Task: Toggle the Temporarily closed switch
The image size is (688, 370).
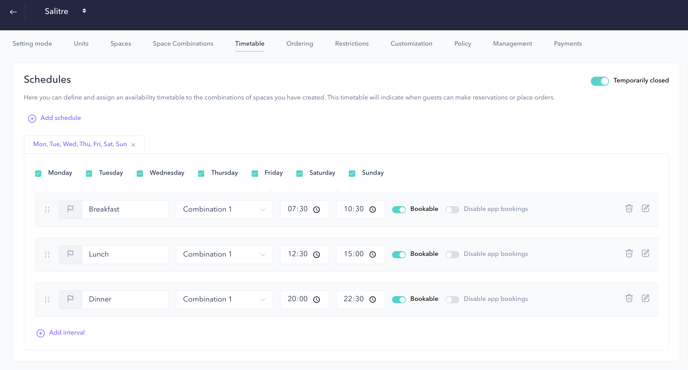Action: coord(599,81)
